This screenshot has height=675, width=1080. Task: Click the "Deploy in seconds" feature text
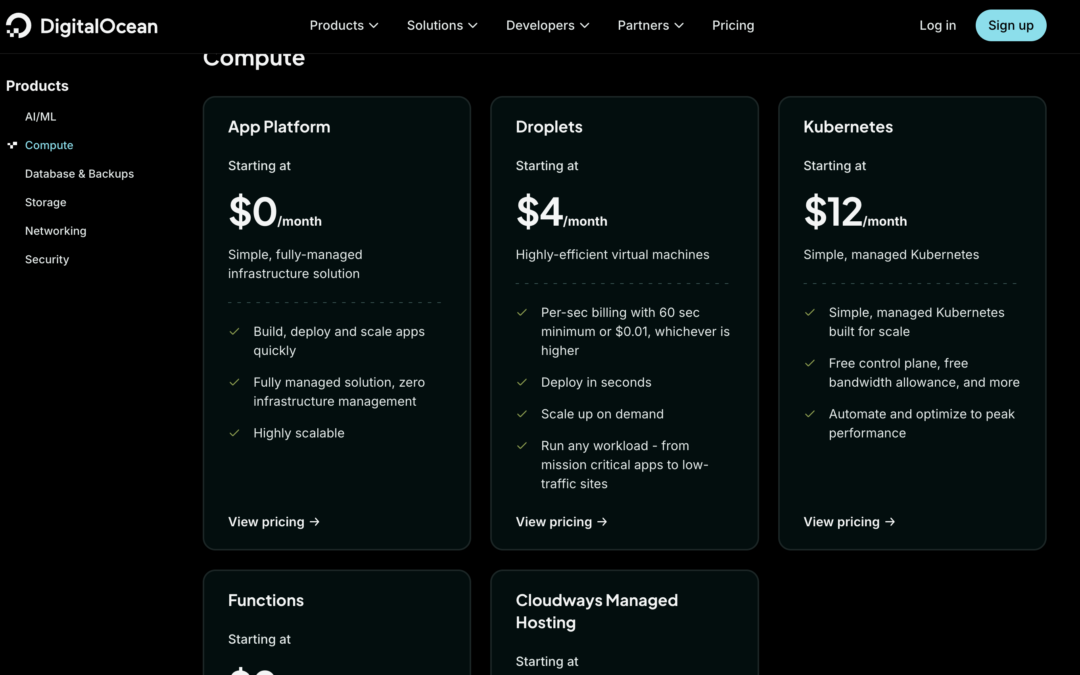(596, 382)
